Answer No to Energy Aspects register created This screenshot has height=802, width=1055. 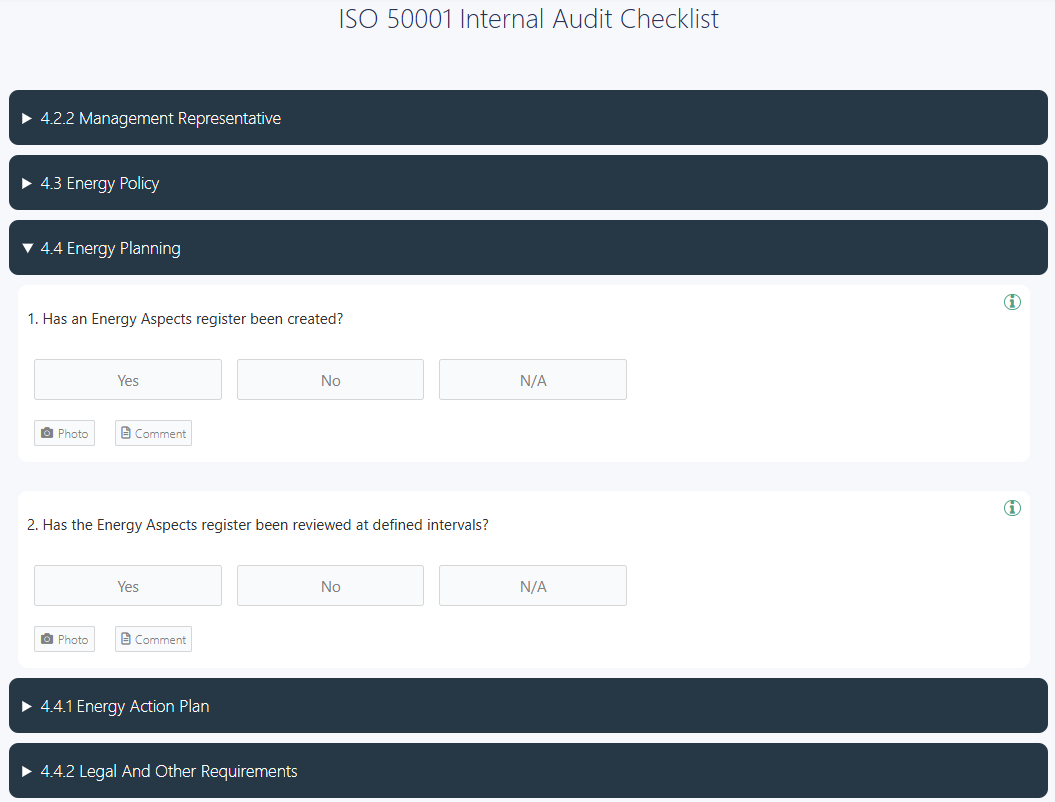tap(330, 379)
